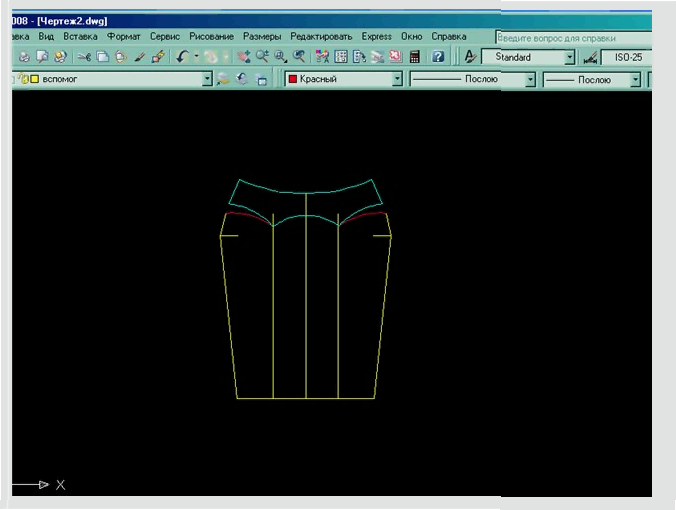The width and height of the screenshot is (676, 510).
Task: Click the help question search field
Action: pyautogui.click(x=572, y=38)
